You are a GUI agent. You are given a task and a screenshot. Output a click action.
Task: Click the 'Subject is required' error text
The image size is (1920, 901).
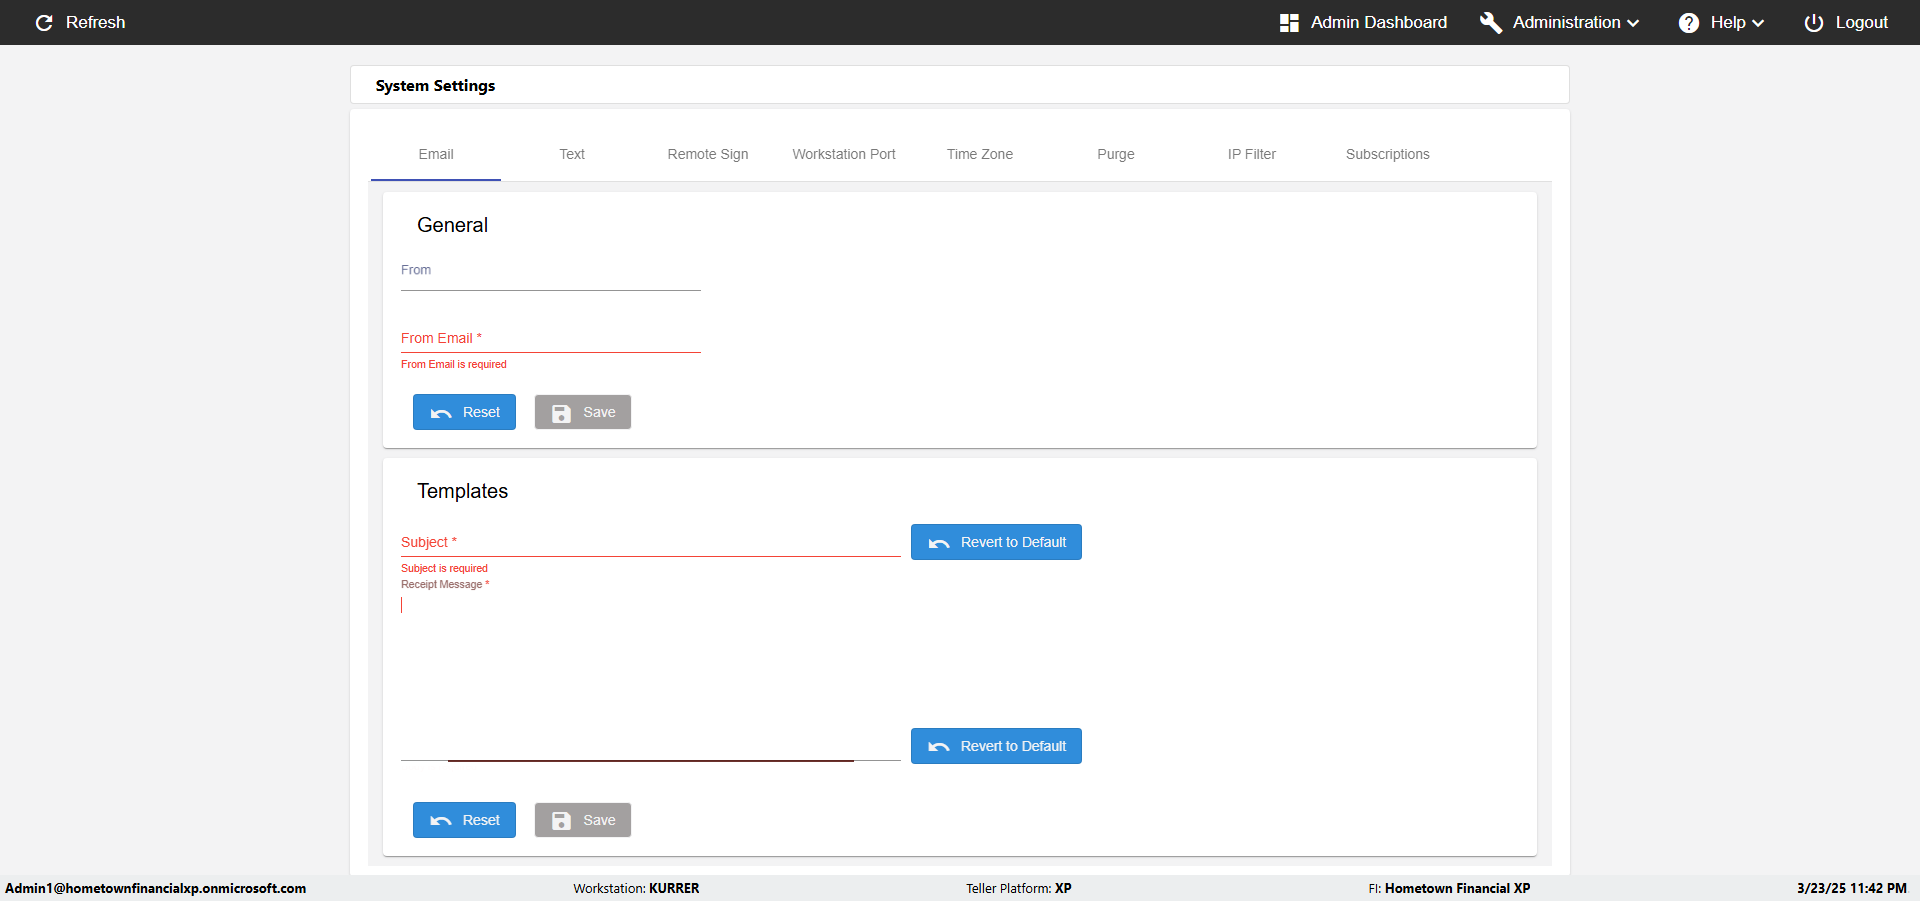445,568
